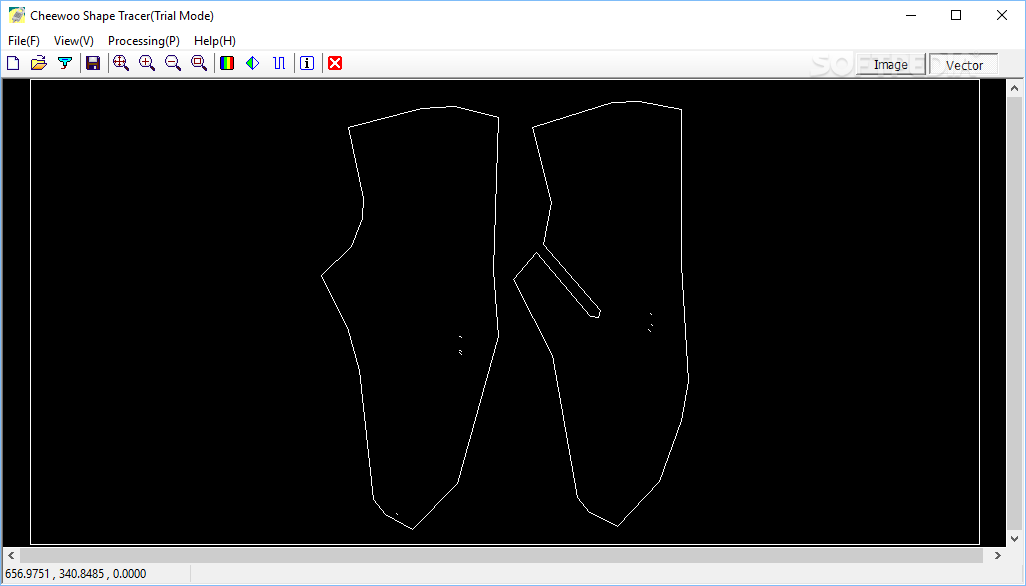Open the File(F) menu
Screen dimensions: 1026x586
(x=24, y=41)
